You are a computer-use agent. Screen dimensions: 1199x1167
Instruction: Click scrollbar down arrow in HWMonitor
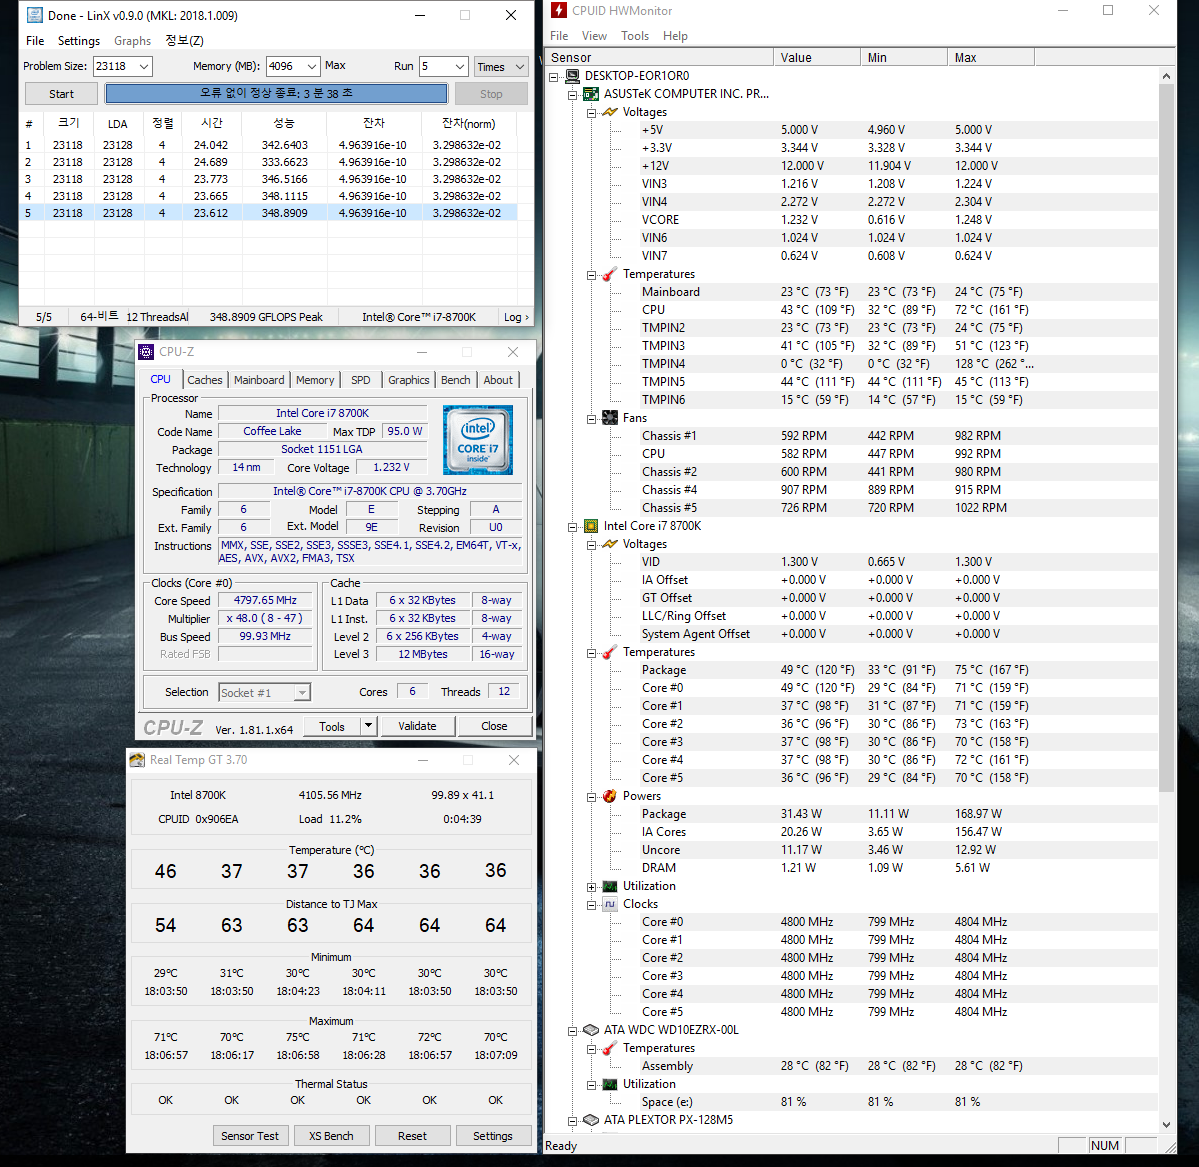coord(1166,1124)
